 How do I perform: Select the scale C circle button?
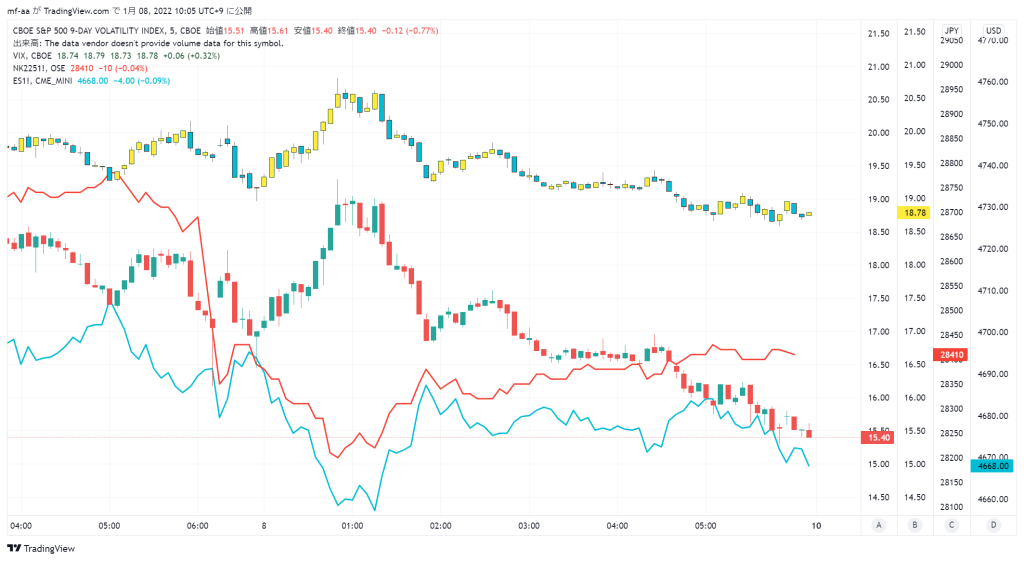click(952, 525)
